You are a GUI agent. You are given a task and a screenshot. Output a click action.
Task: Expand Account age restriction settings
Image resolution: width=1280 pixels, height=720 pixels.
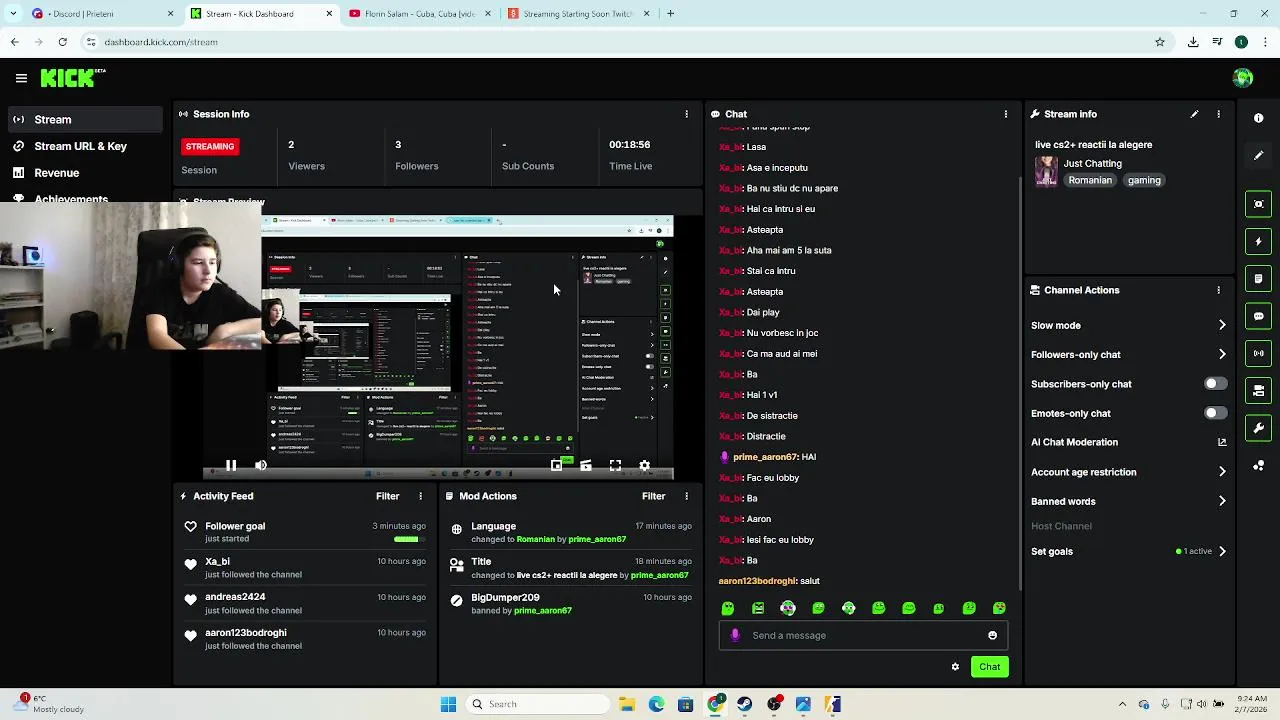pos(1222,472)
